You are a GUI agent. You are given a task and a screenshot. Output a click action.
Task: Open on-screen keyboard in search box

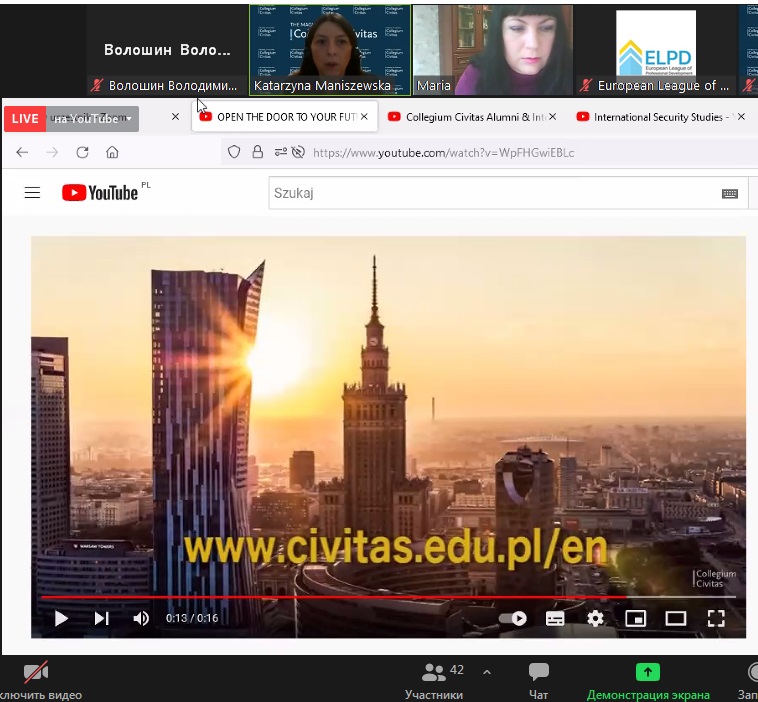coord(729,193)
